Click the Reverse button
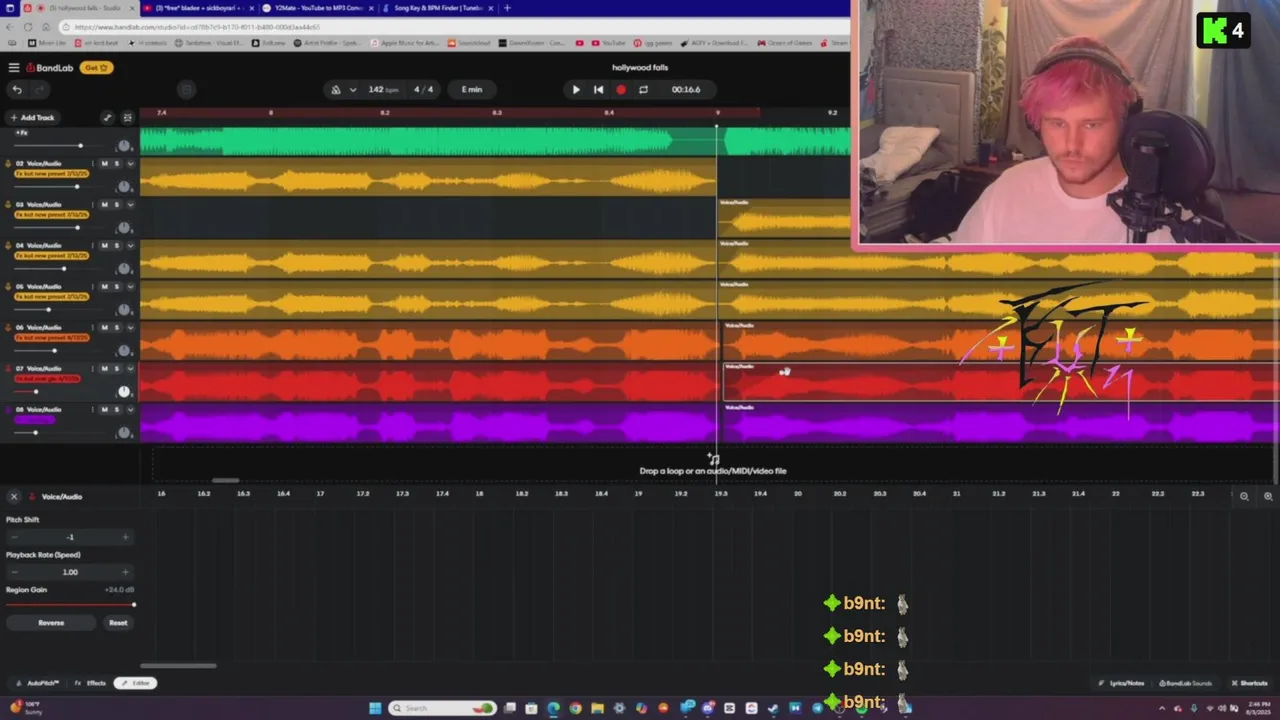1280x720 pixels. click(51, 623)
